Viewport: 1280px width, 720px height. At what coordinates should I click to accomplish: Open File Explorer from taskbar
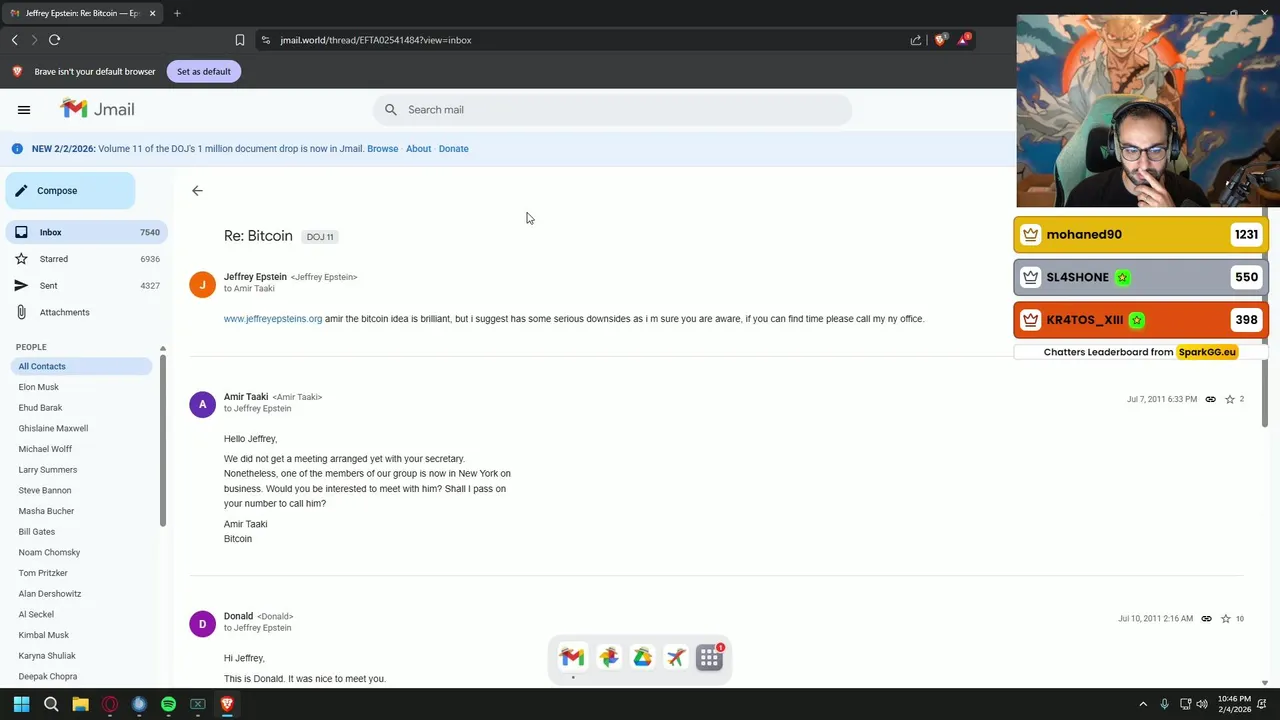click(80, 704)
